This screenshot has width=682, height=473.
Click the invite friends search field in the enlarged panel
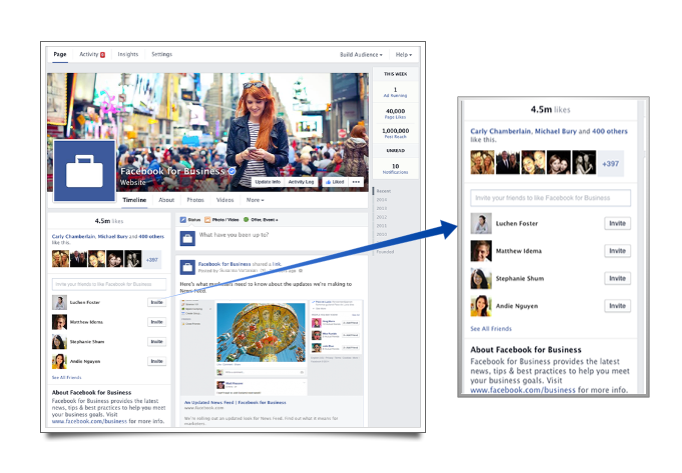[550, 198]
